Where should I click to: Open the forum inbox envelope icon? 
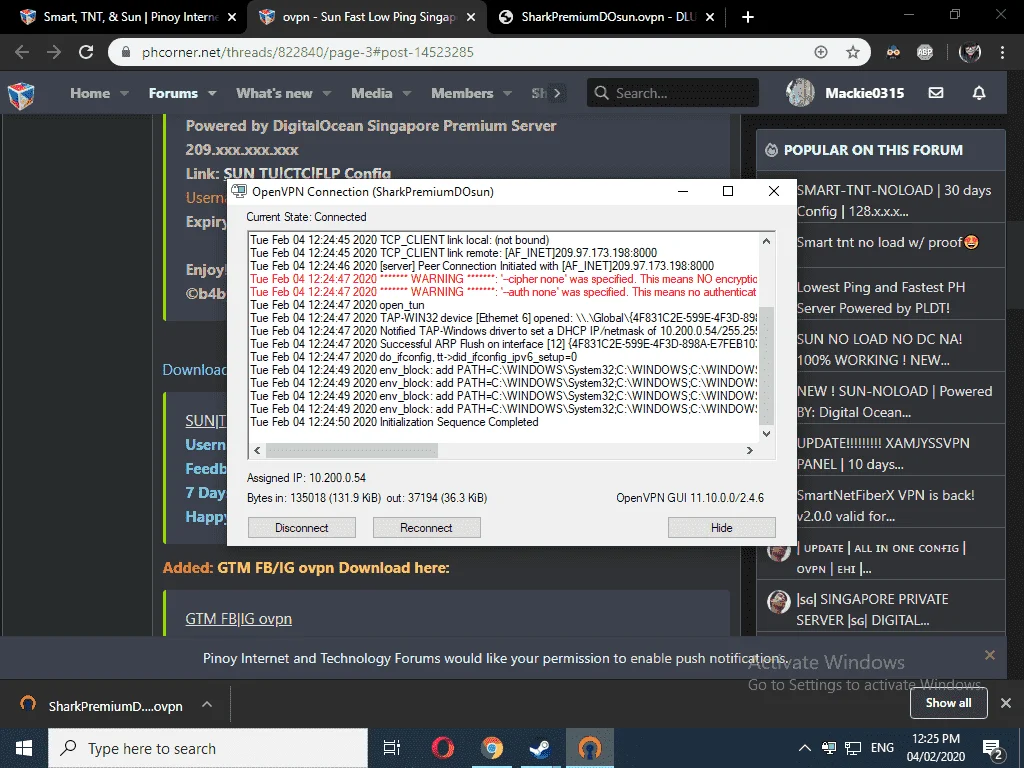click(936, 93)
